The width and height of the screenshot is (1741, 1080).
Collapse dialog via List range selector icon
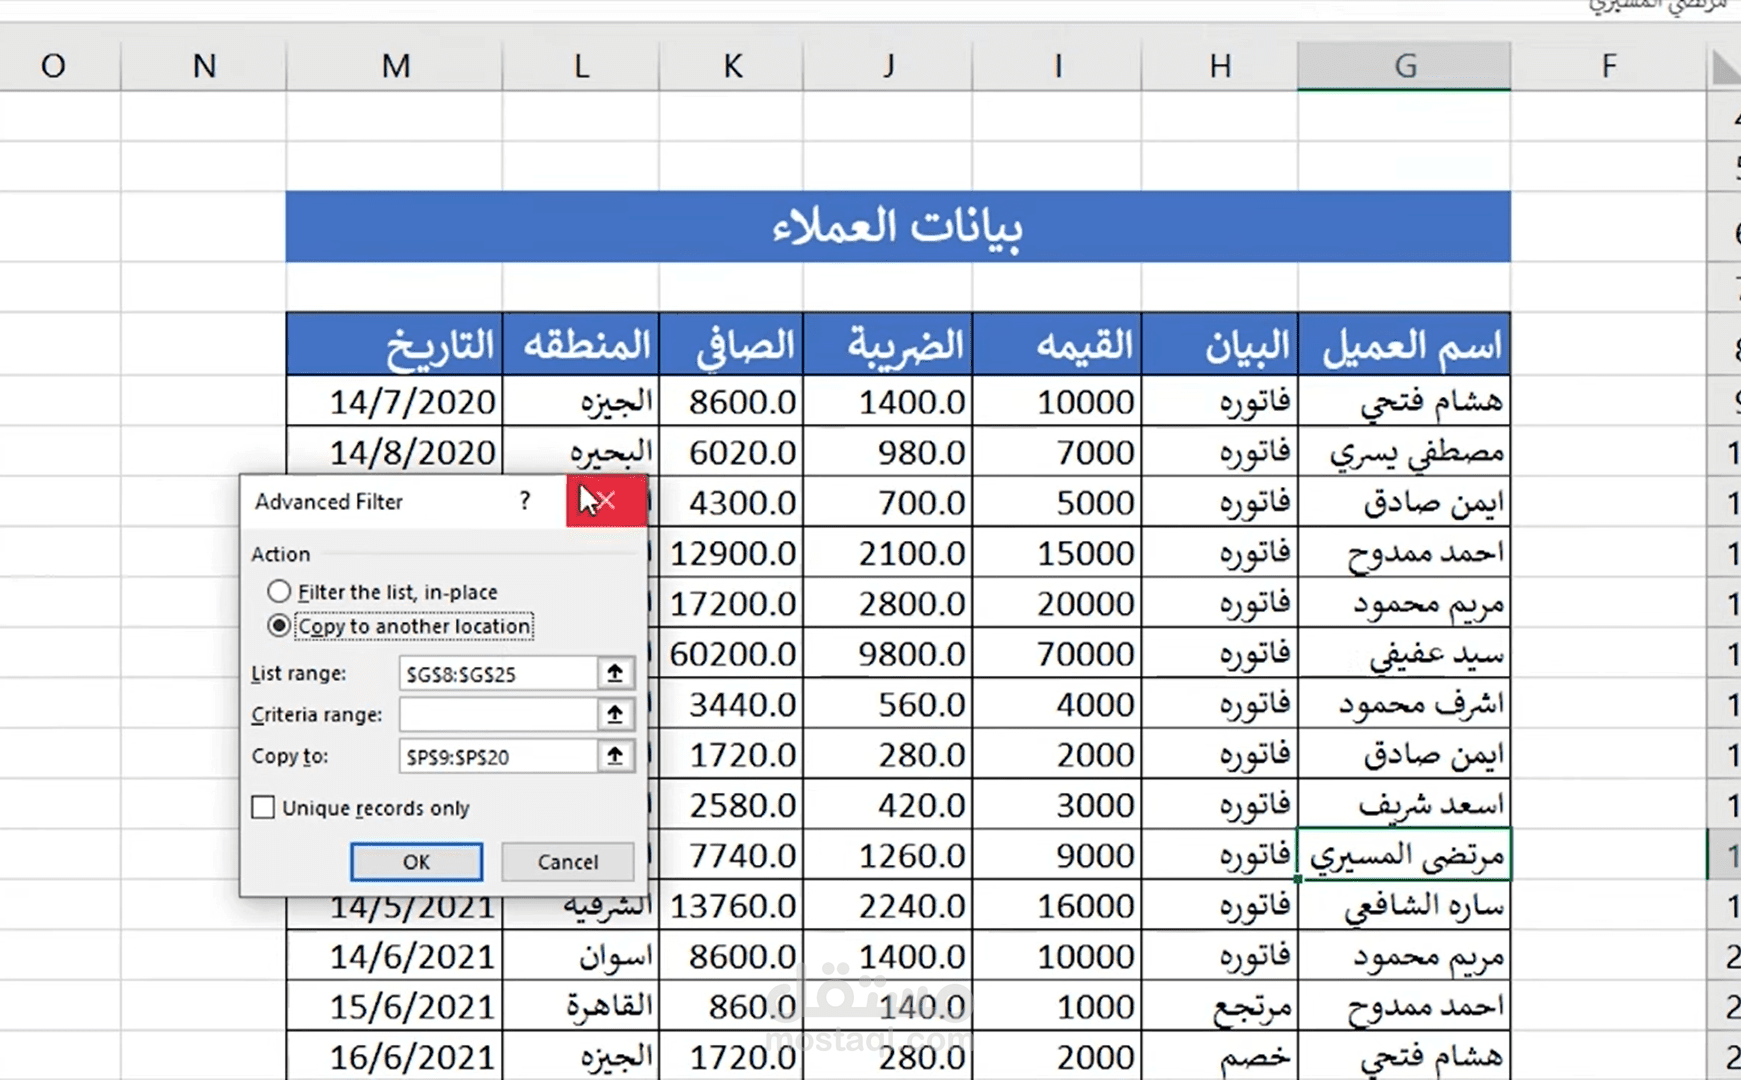coord(615,673)
